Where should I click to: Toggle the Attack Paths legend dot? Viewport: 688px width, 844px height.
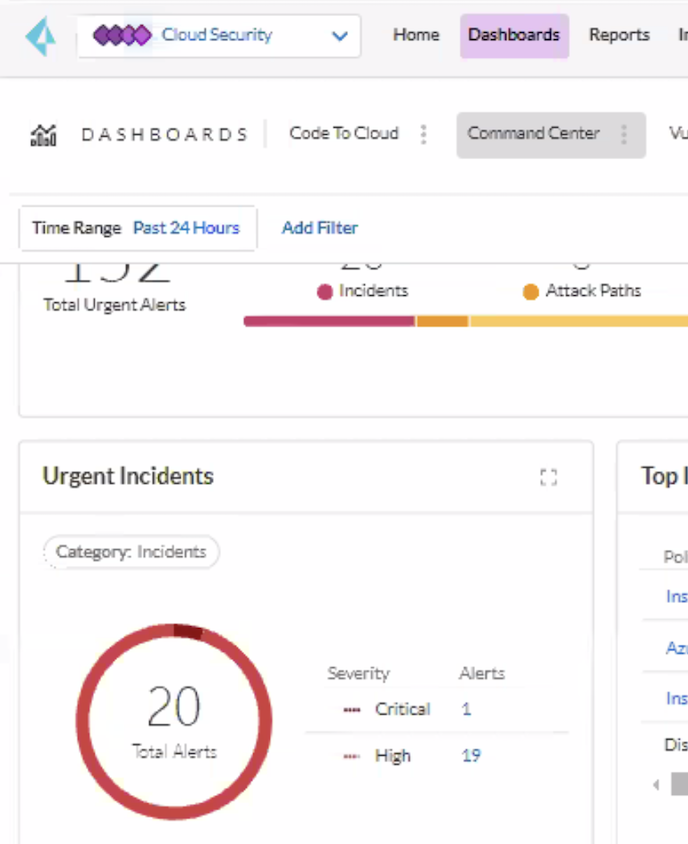(x=530, y=291)
